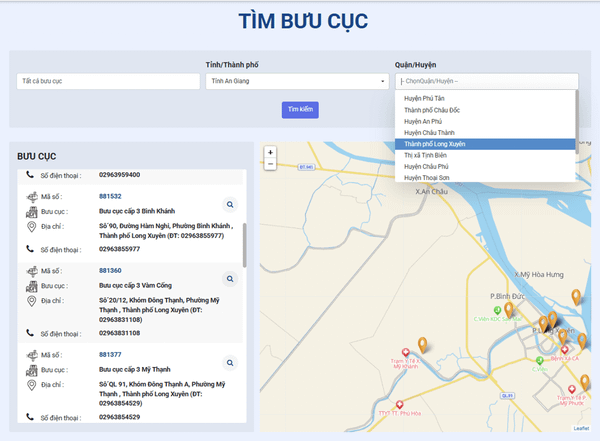The height and width of the screenshot is (441, 600).
Task: Click orange map marker near Mỹ Khánh
Action: (422, 346)
